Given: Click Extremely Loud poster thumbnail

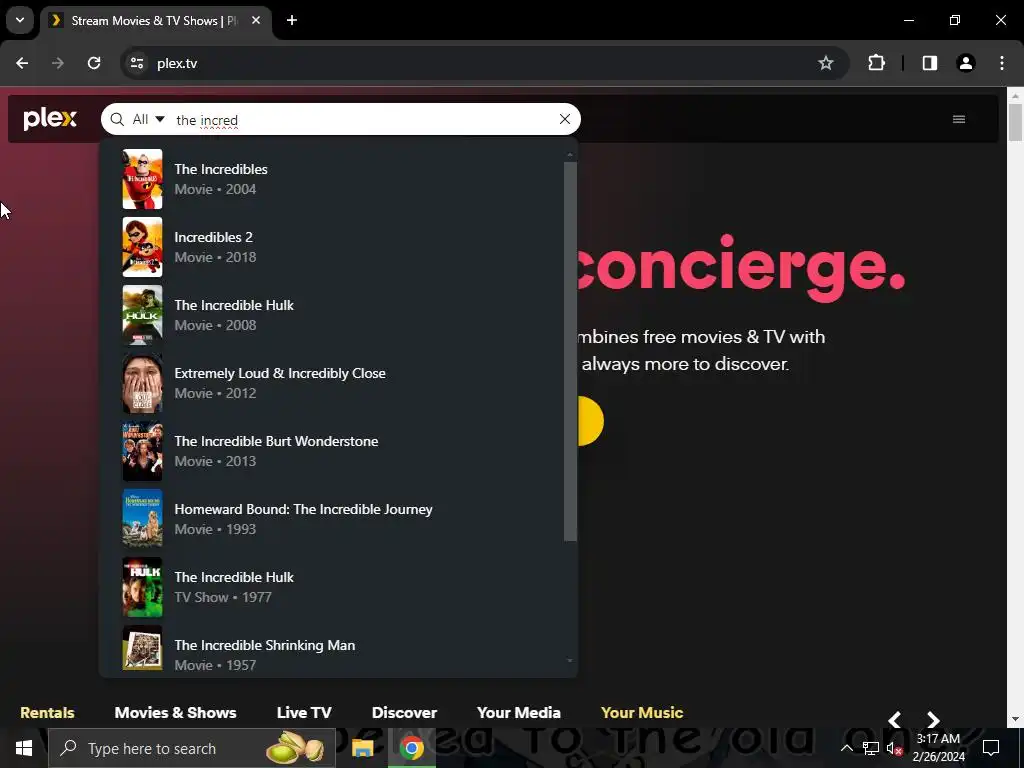Looking at the screenshot, I should tap(142, 383).
